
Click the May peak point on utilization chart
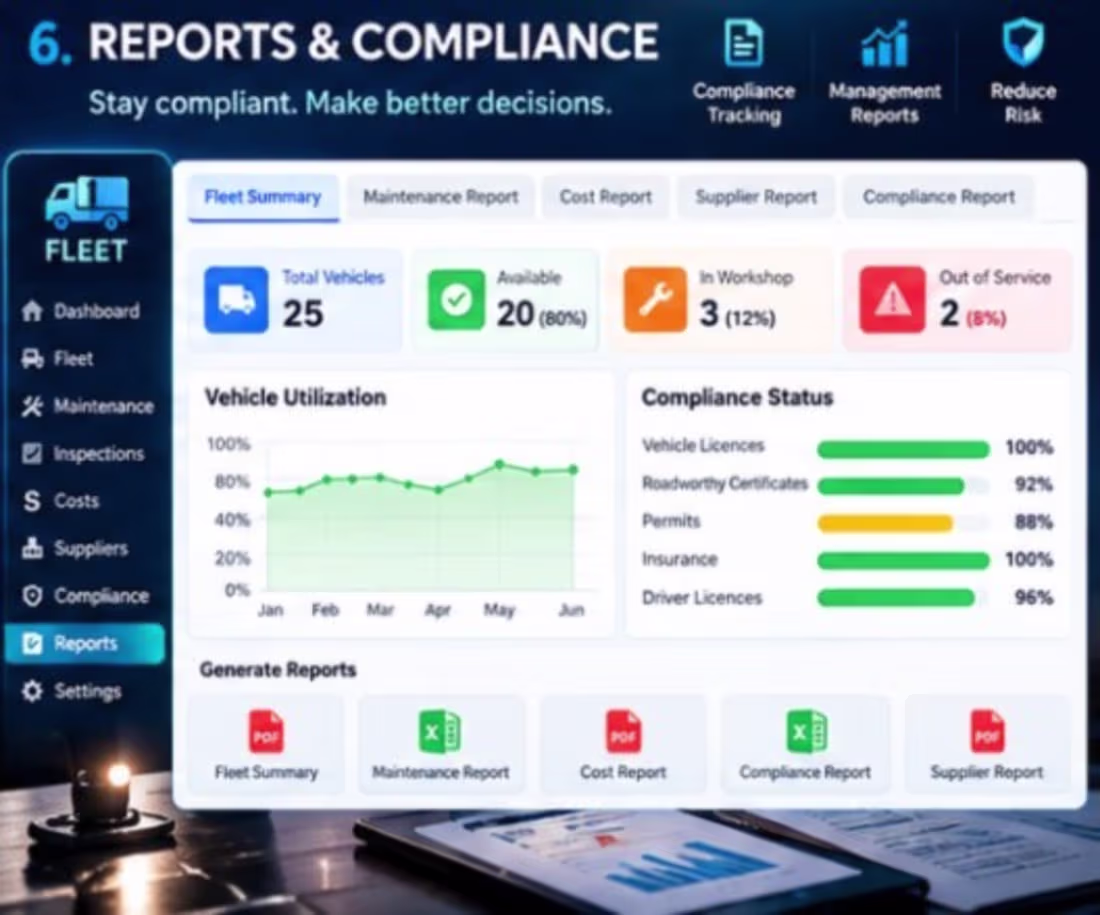coord(499,465)
